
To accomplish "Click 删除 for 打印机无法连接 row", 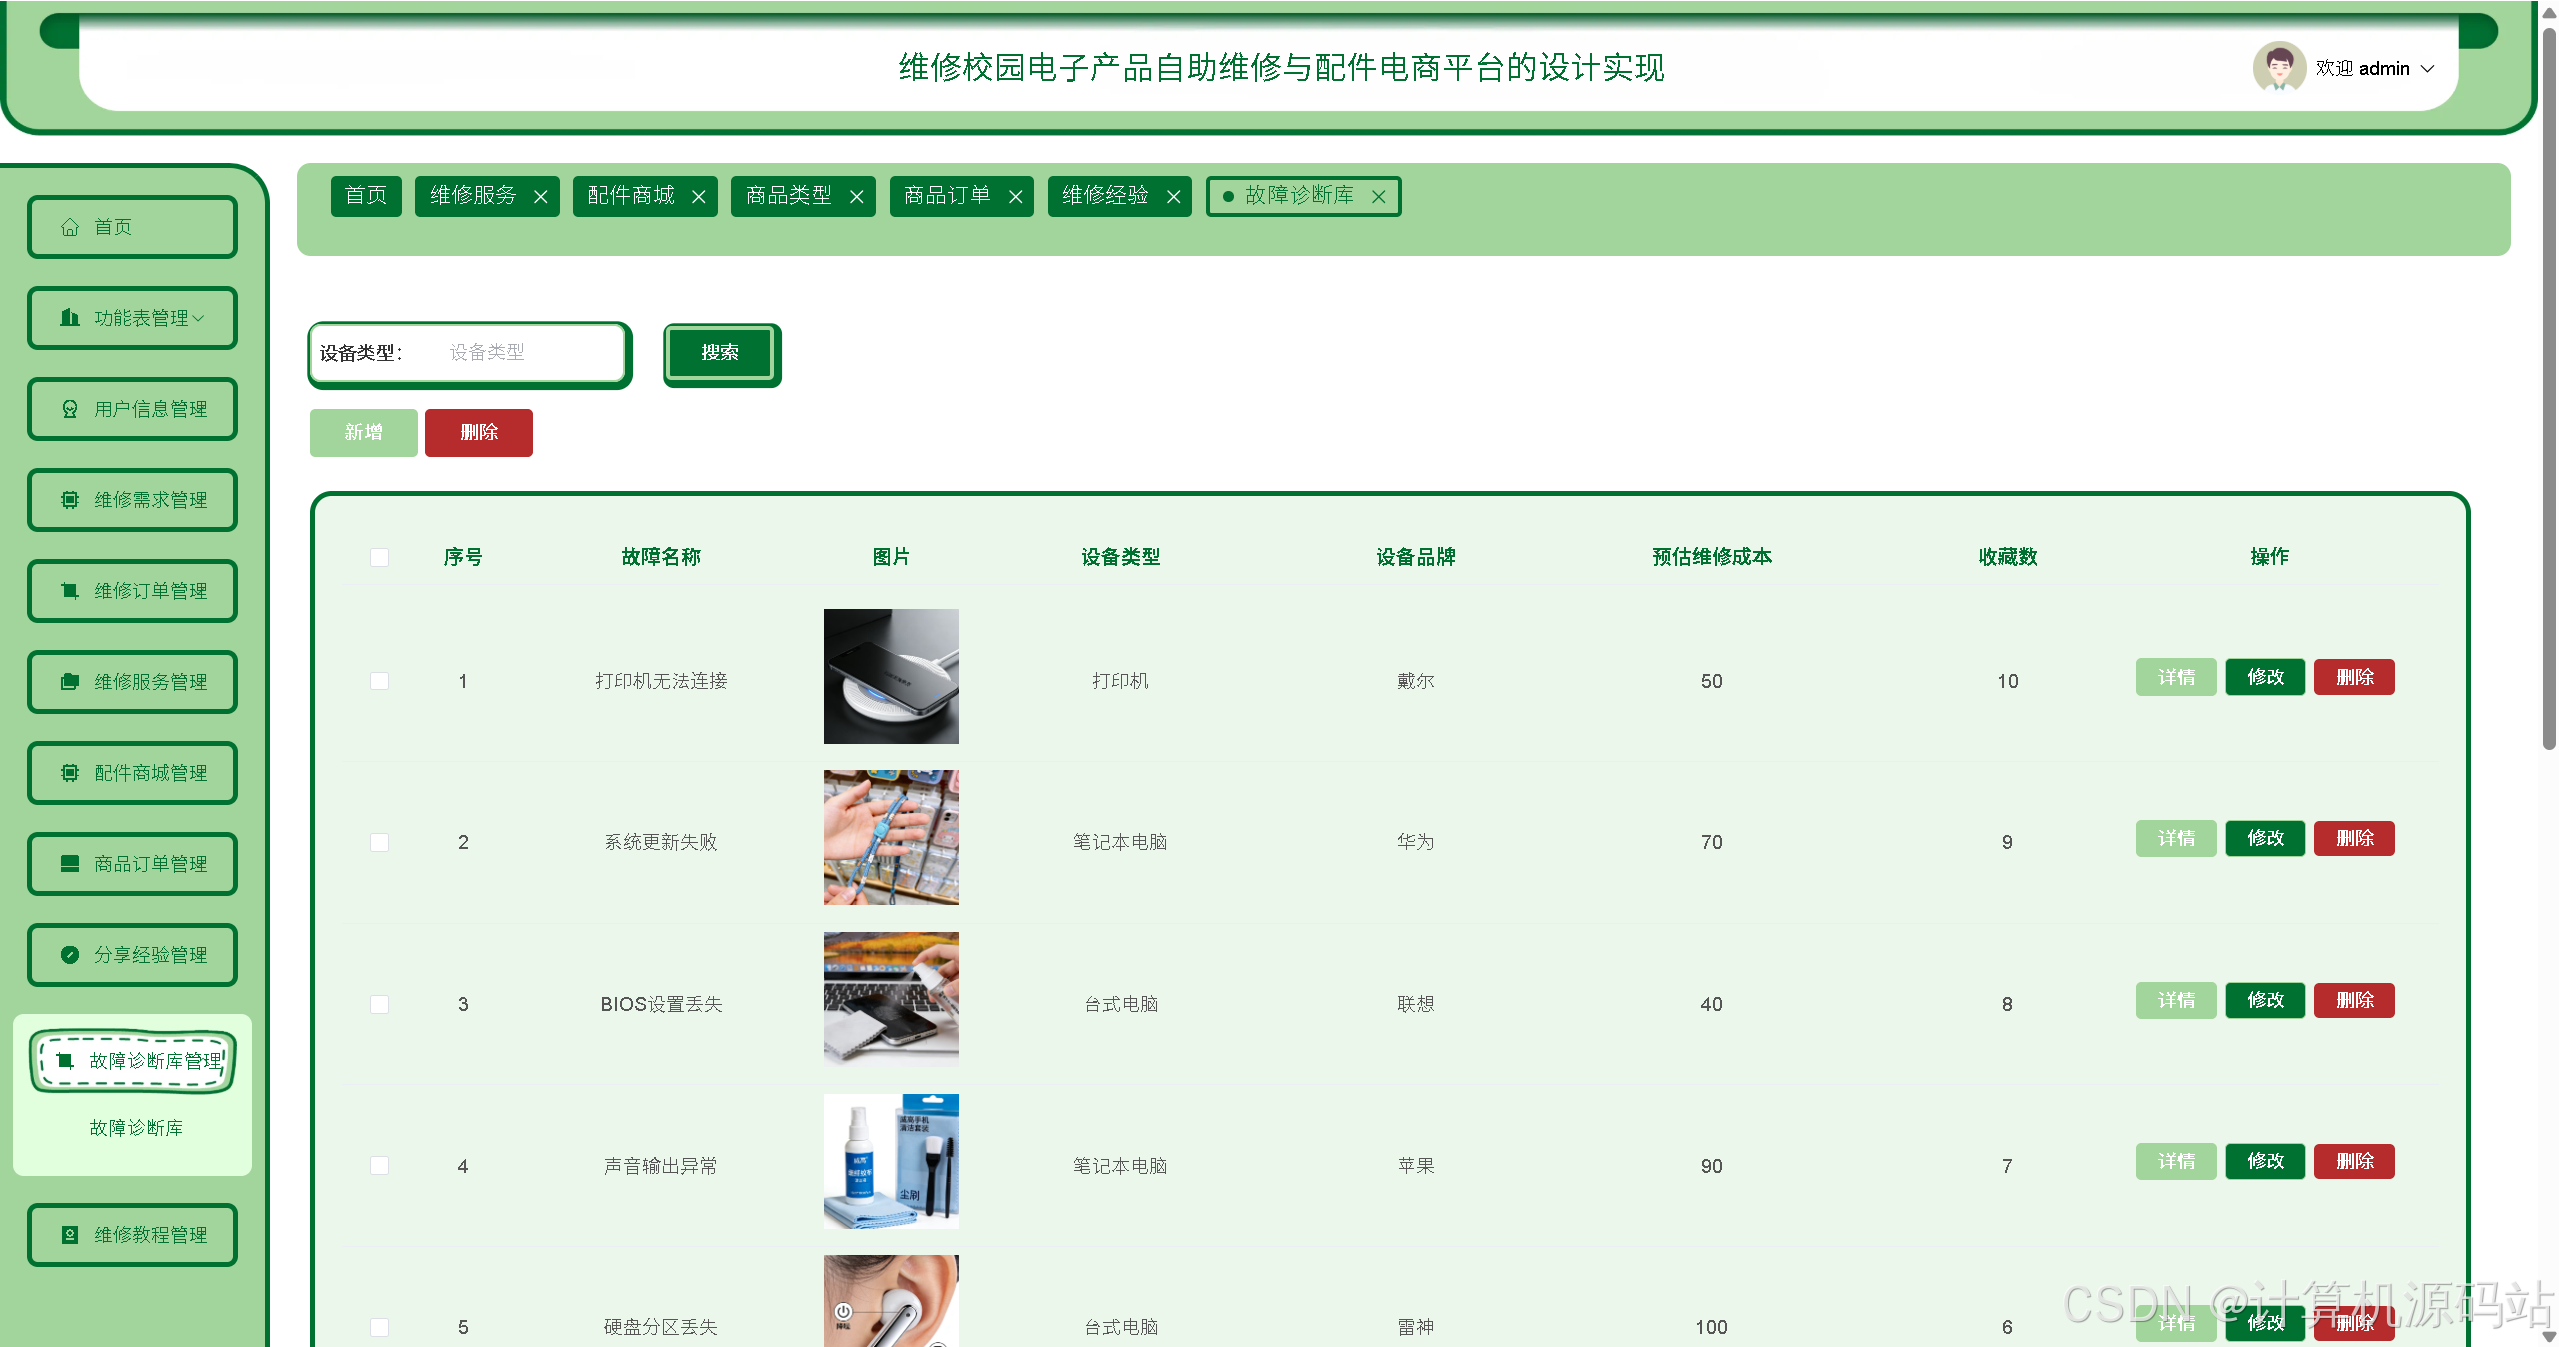I will tap(2354, 678).
